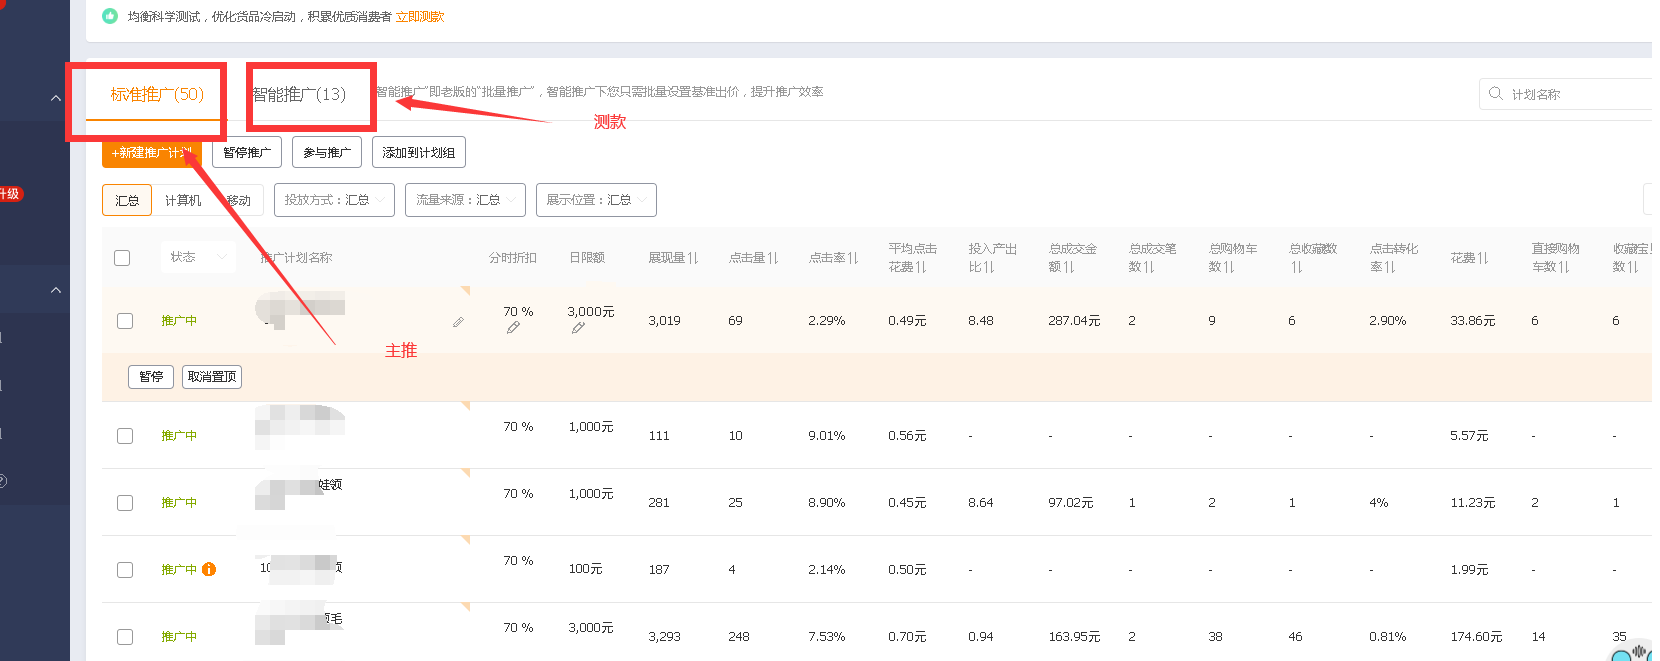The height and width of the screenshot is (661, 1660).
Task: Click pencil icon under 70% time discount
Action: [513, 328]
